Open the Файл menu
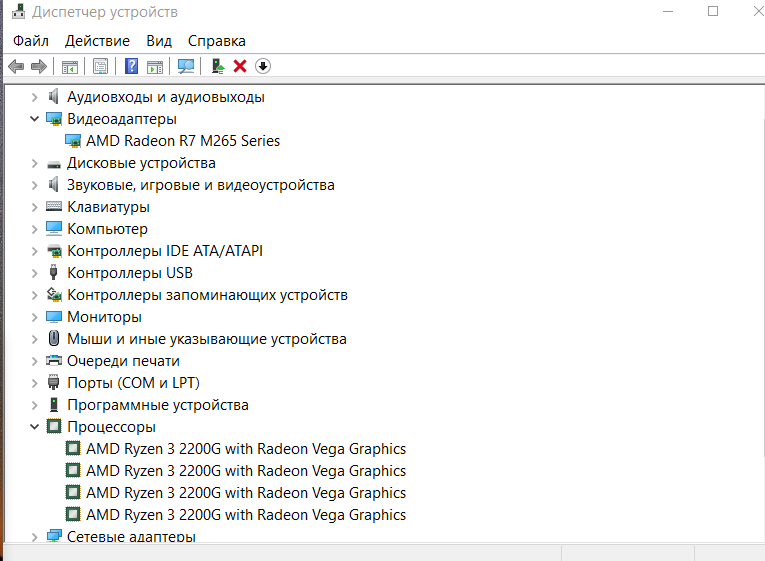Viewport: 765px width, 561px height. [x=31, y=41]
